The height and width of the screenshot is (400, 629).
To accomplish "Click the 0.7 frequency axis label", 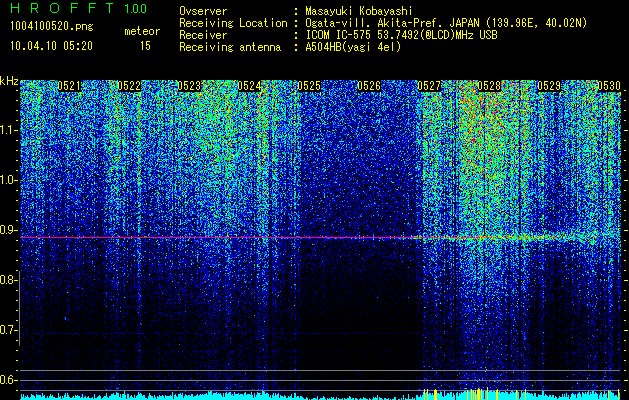I will pos(8,330).
